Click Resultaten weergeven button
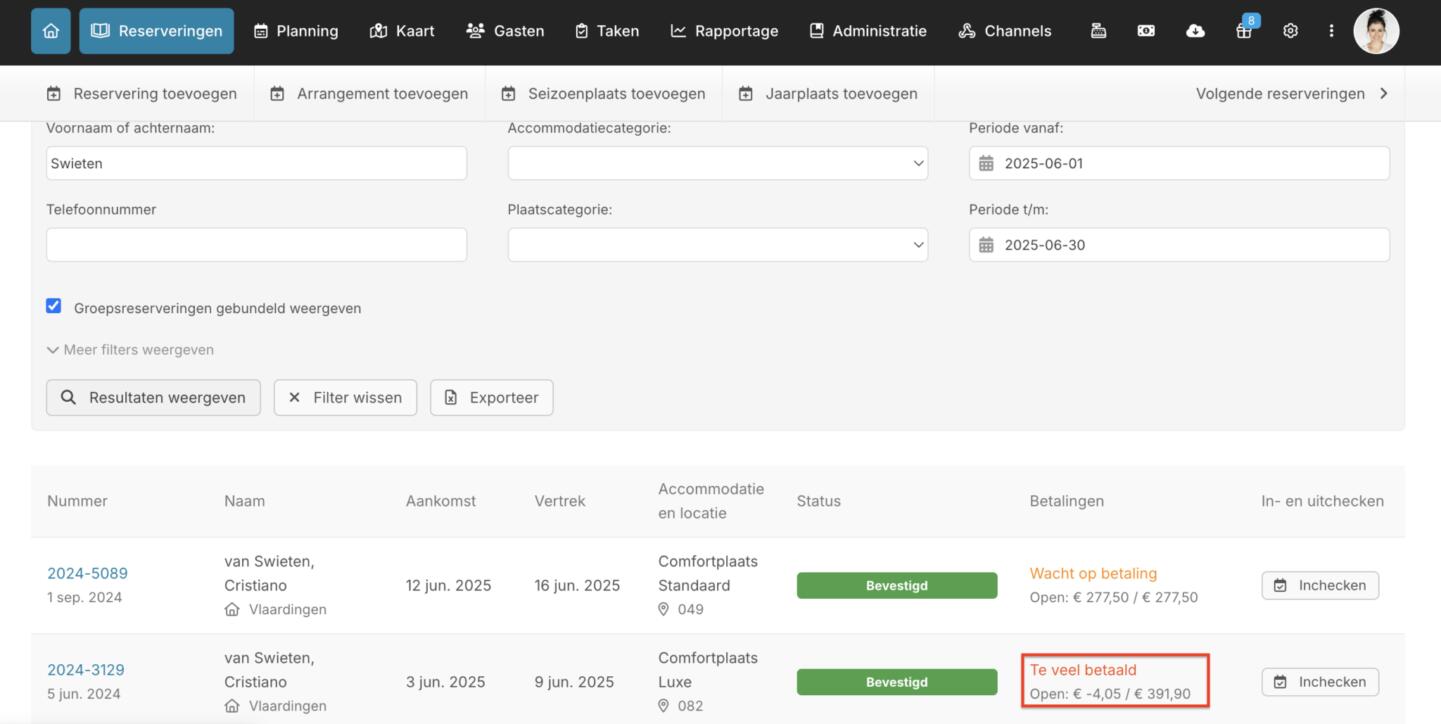 [x=153, y=397]
